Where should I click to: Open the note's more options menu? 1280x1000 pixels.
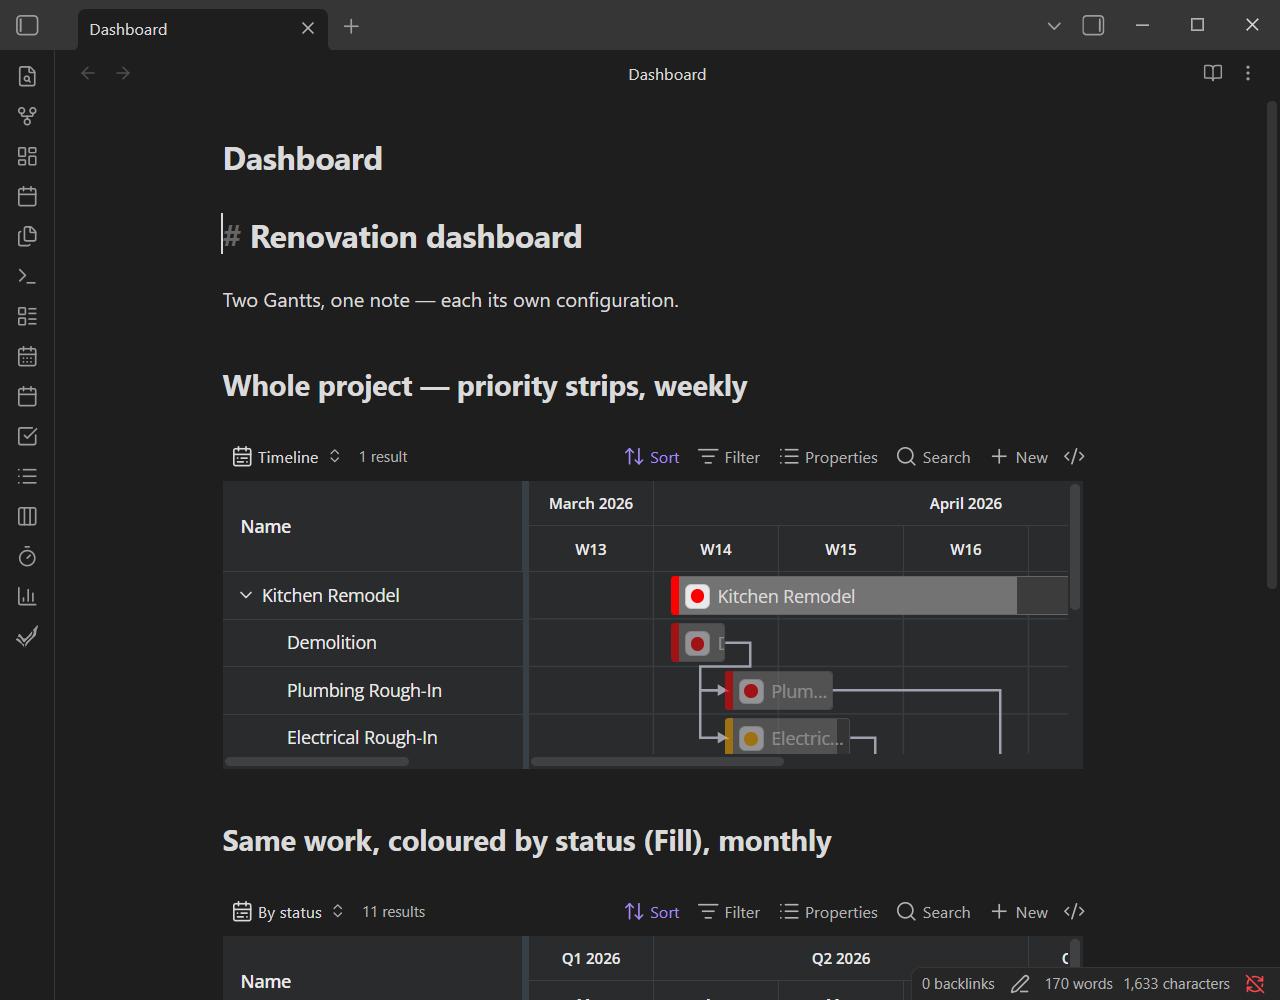[x=1247, y=73]
